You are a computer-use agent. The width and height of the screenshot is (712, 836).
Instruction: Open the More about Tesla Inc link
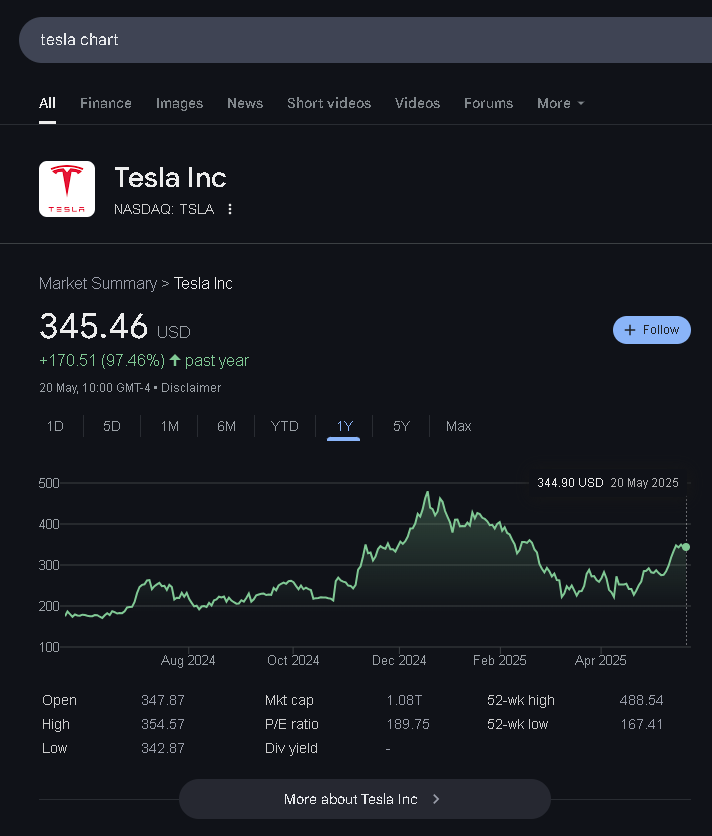point(364,799)
